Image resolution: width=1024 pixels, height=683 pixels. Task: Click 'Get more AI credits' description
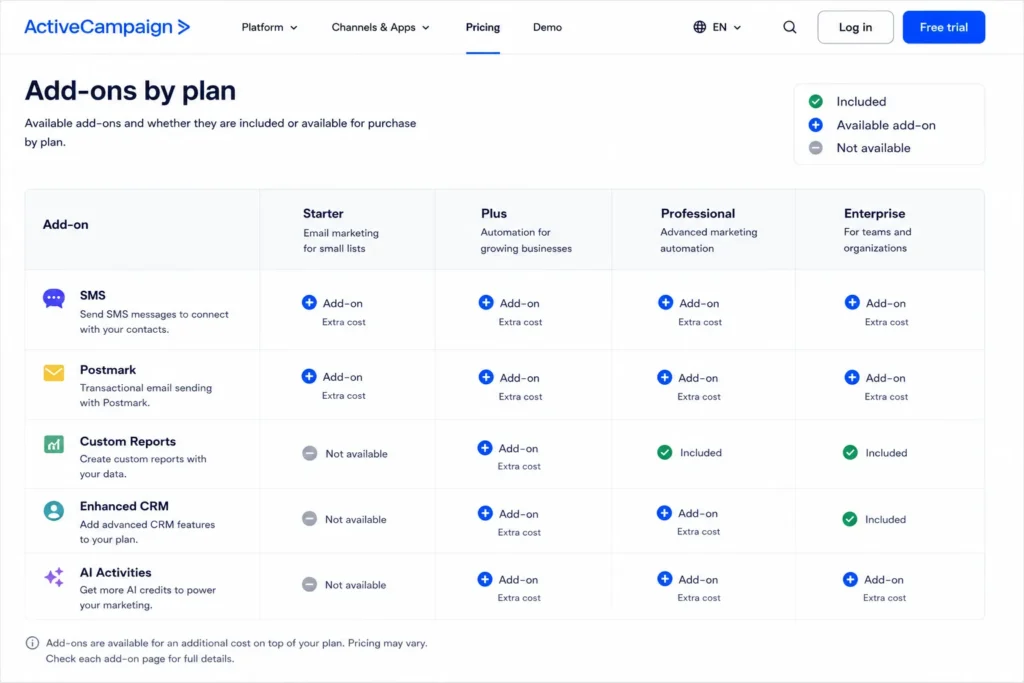point(148,597)
